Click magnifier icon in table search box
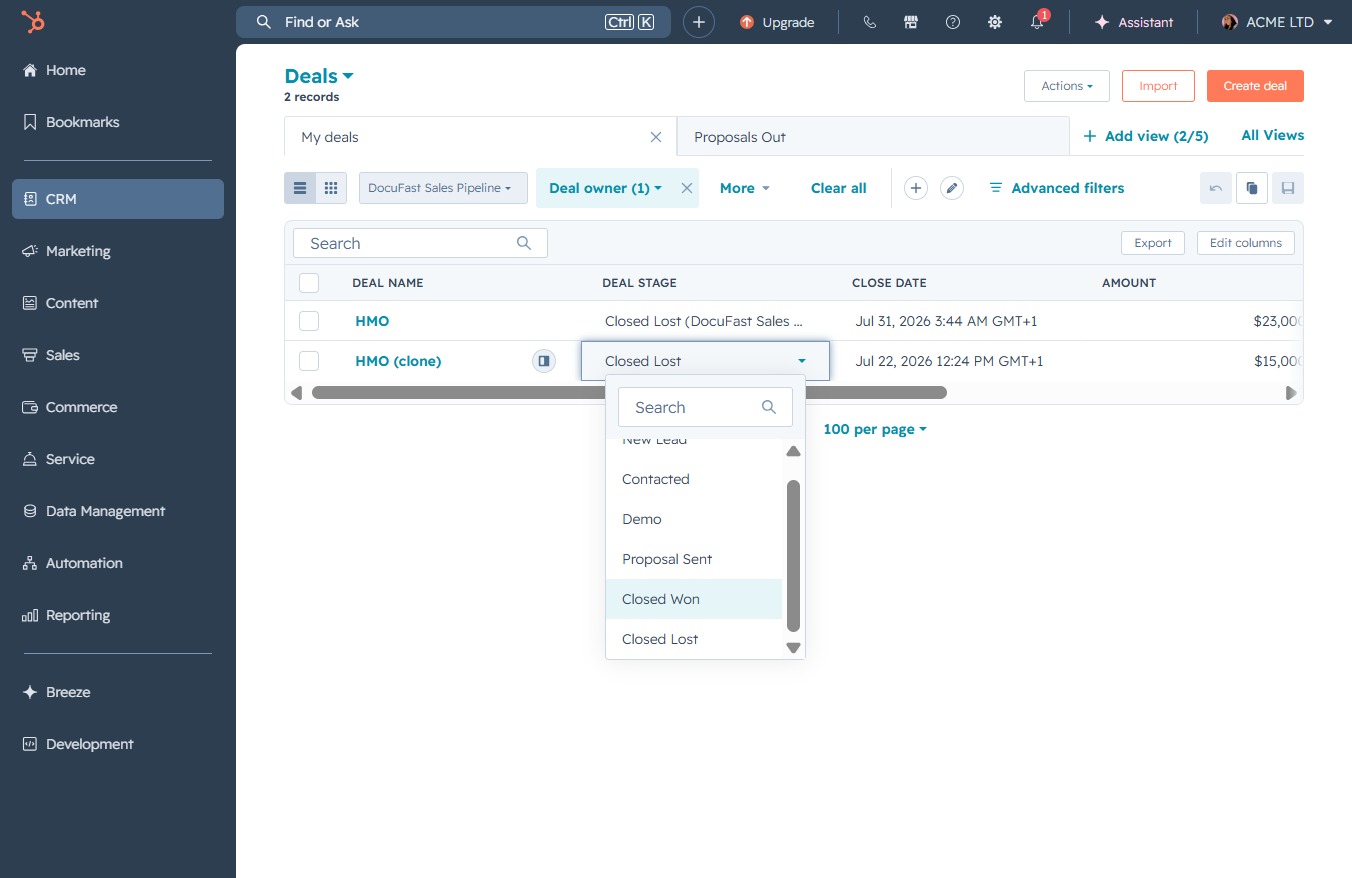The width and height of the screenshot is (1352, 878). (x=524, y=243)
